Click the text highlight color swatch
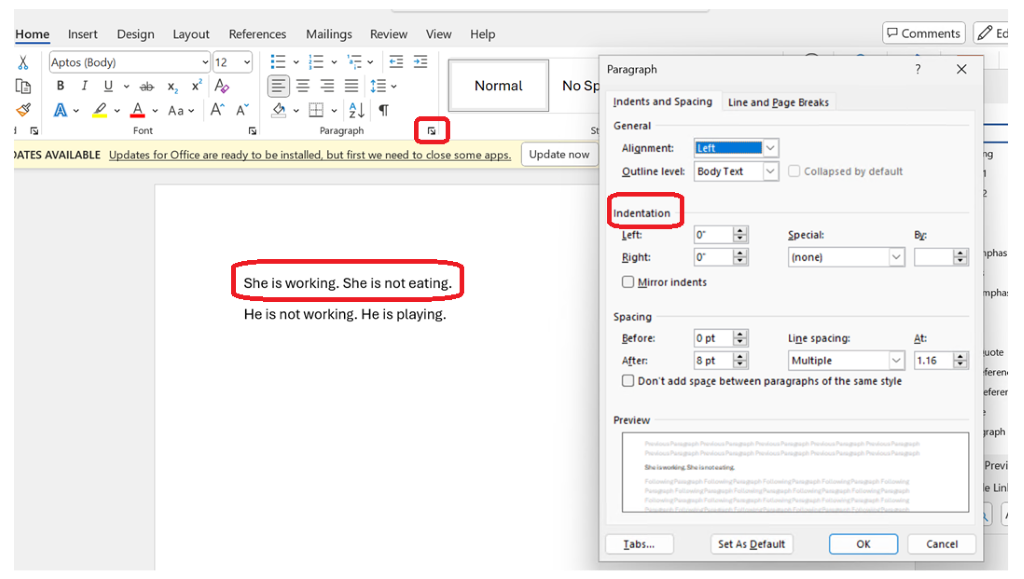The height and width of the screenshot is (579, 1024). 98,111
